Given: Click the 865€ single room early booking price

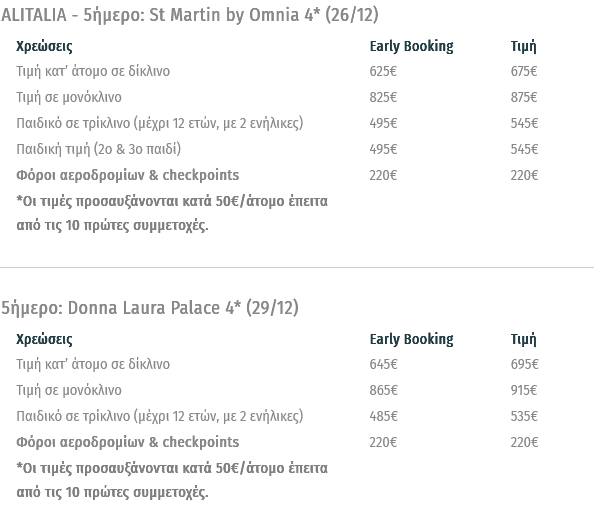Looking at the screenshot, I should 383,390.
